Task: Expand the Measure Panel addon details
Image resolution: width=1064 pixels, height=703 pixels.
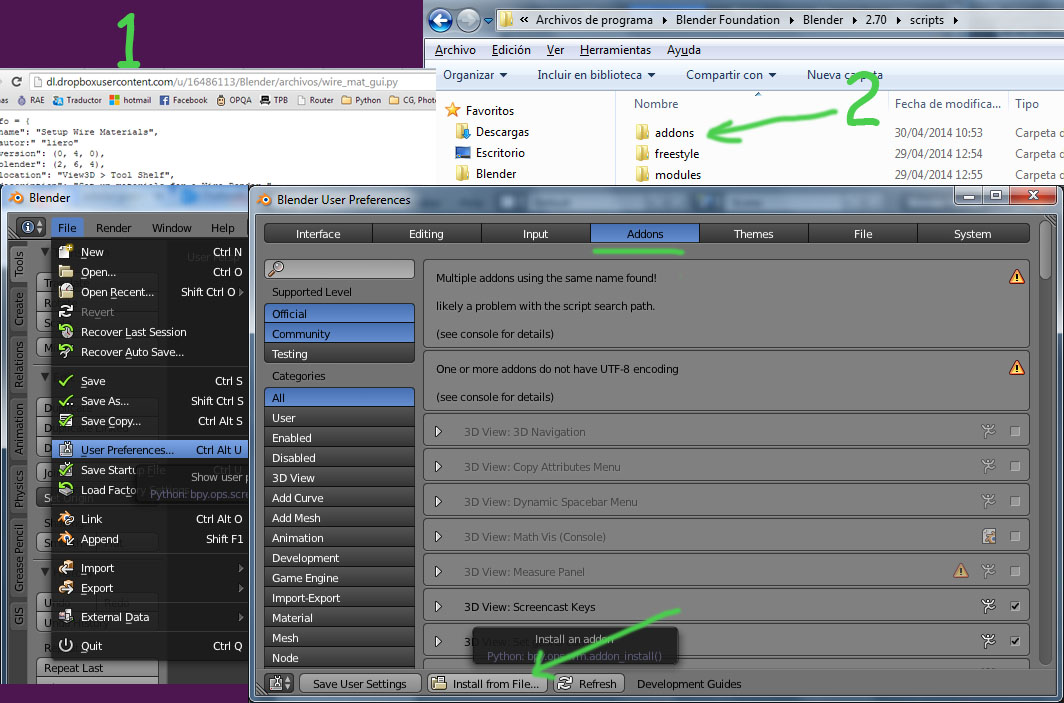Action: click(438, 571)
